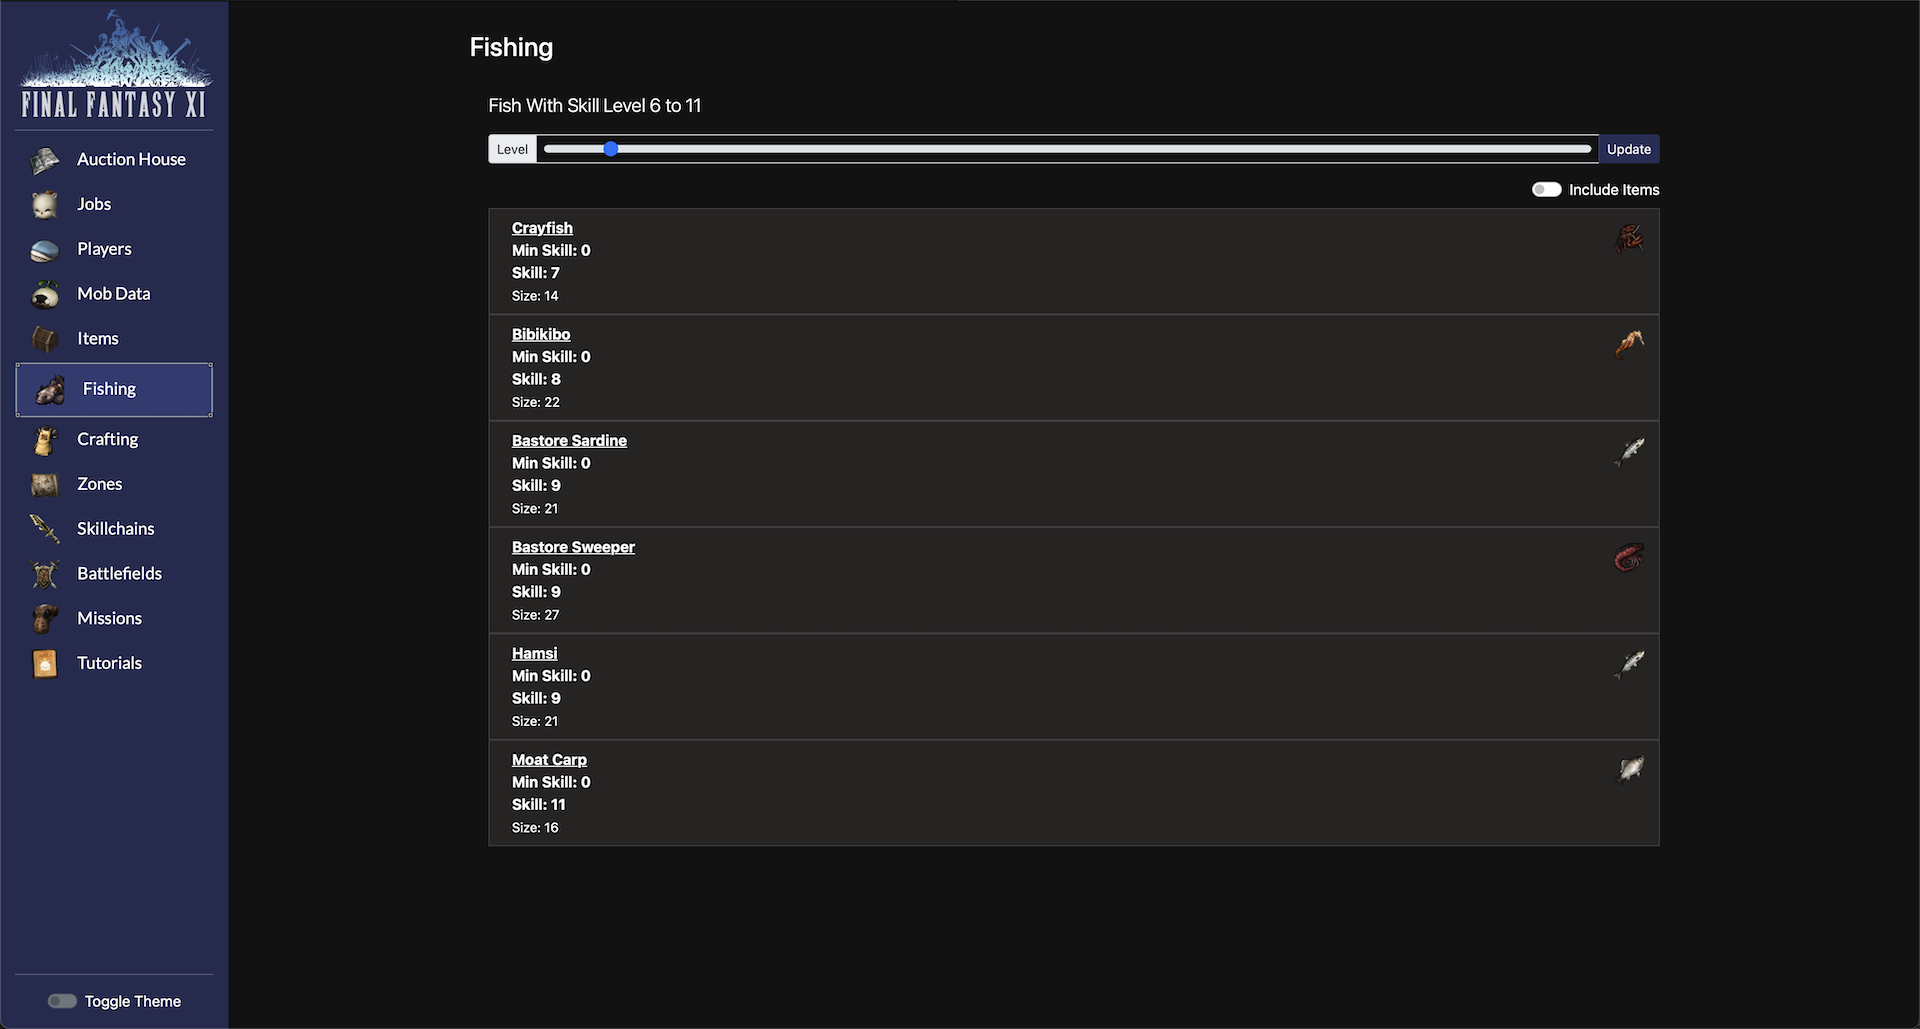The height and width of the screenshot is (1029, 1920).
Task: Click the Bastore Sweeper shrimp icon
Action: click(1629, 558)
